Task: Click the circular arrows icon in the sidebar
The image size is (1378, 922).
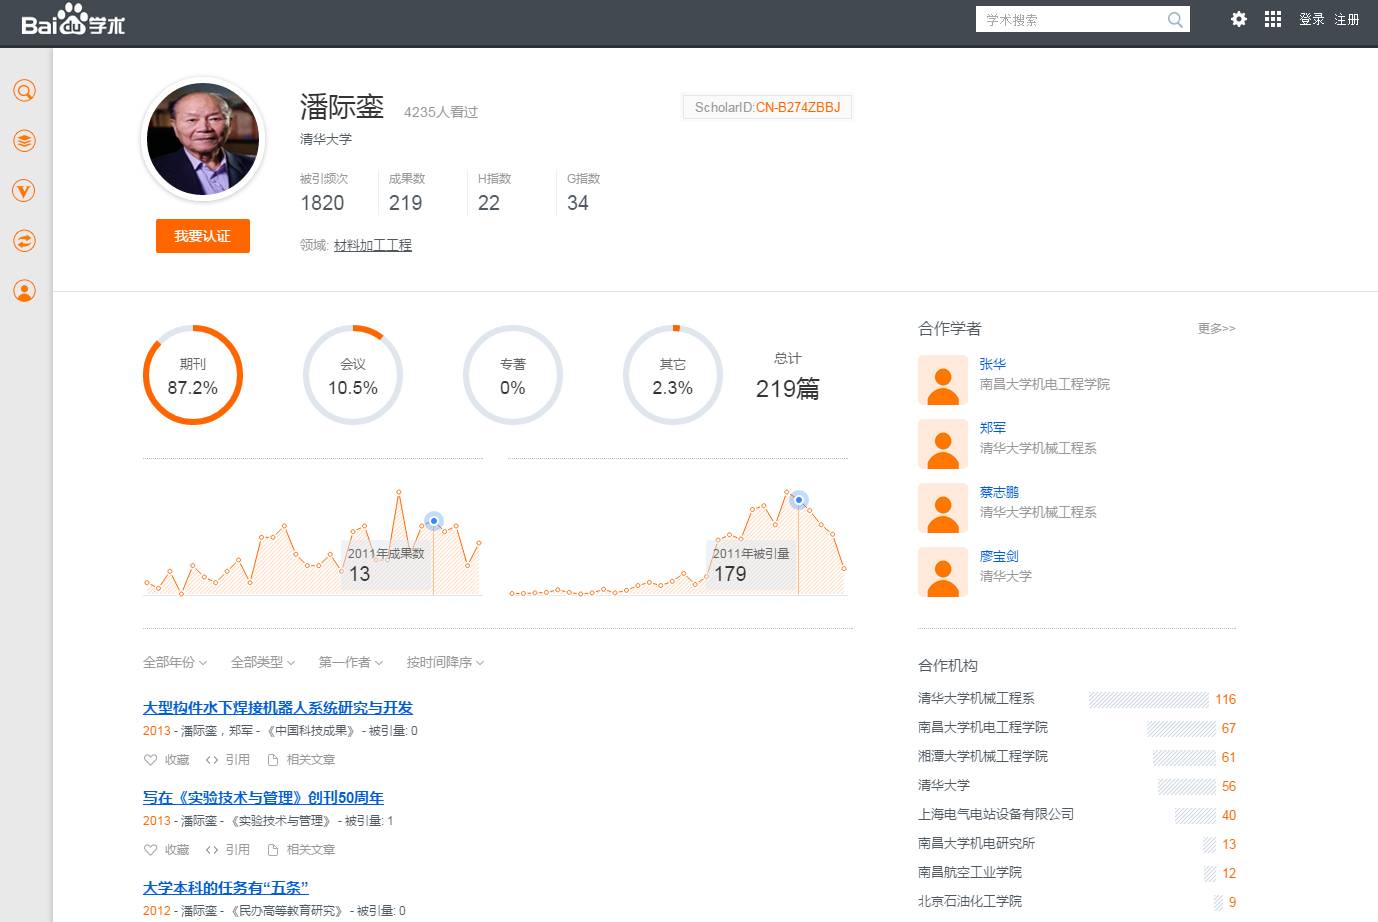Action: 25,241
